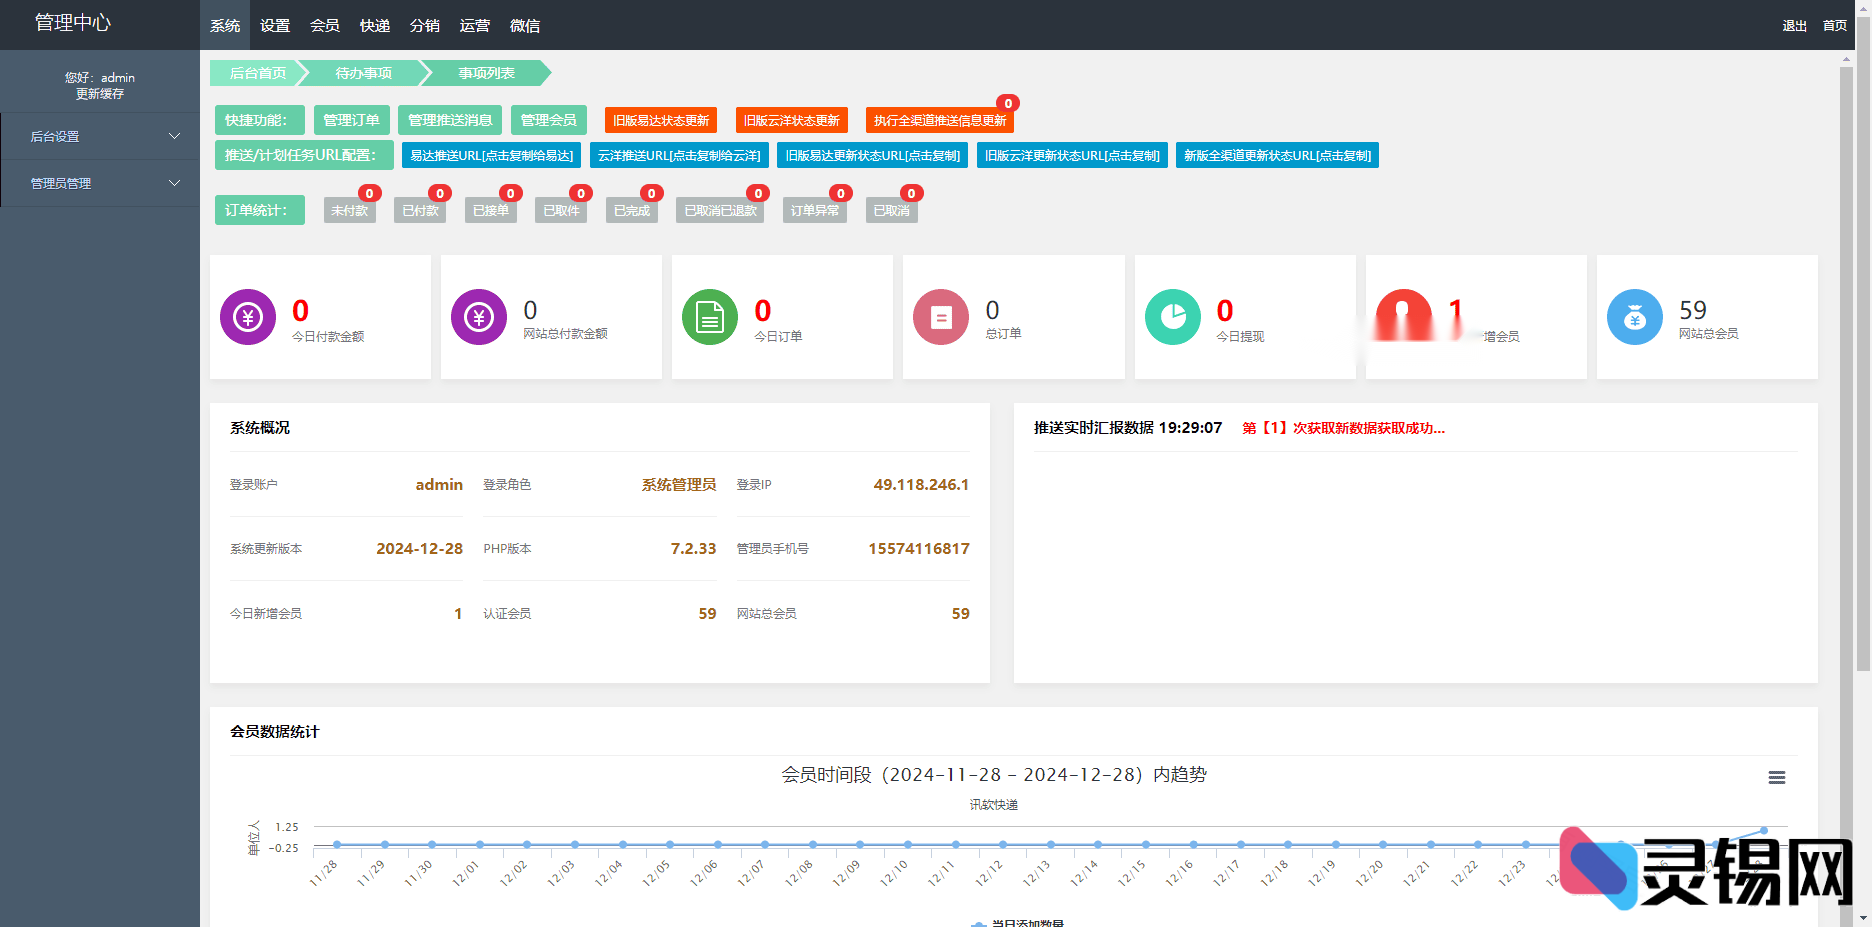Click 退出 to log out
The image size is (1872, 927).
[x=1793, y=25]
